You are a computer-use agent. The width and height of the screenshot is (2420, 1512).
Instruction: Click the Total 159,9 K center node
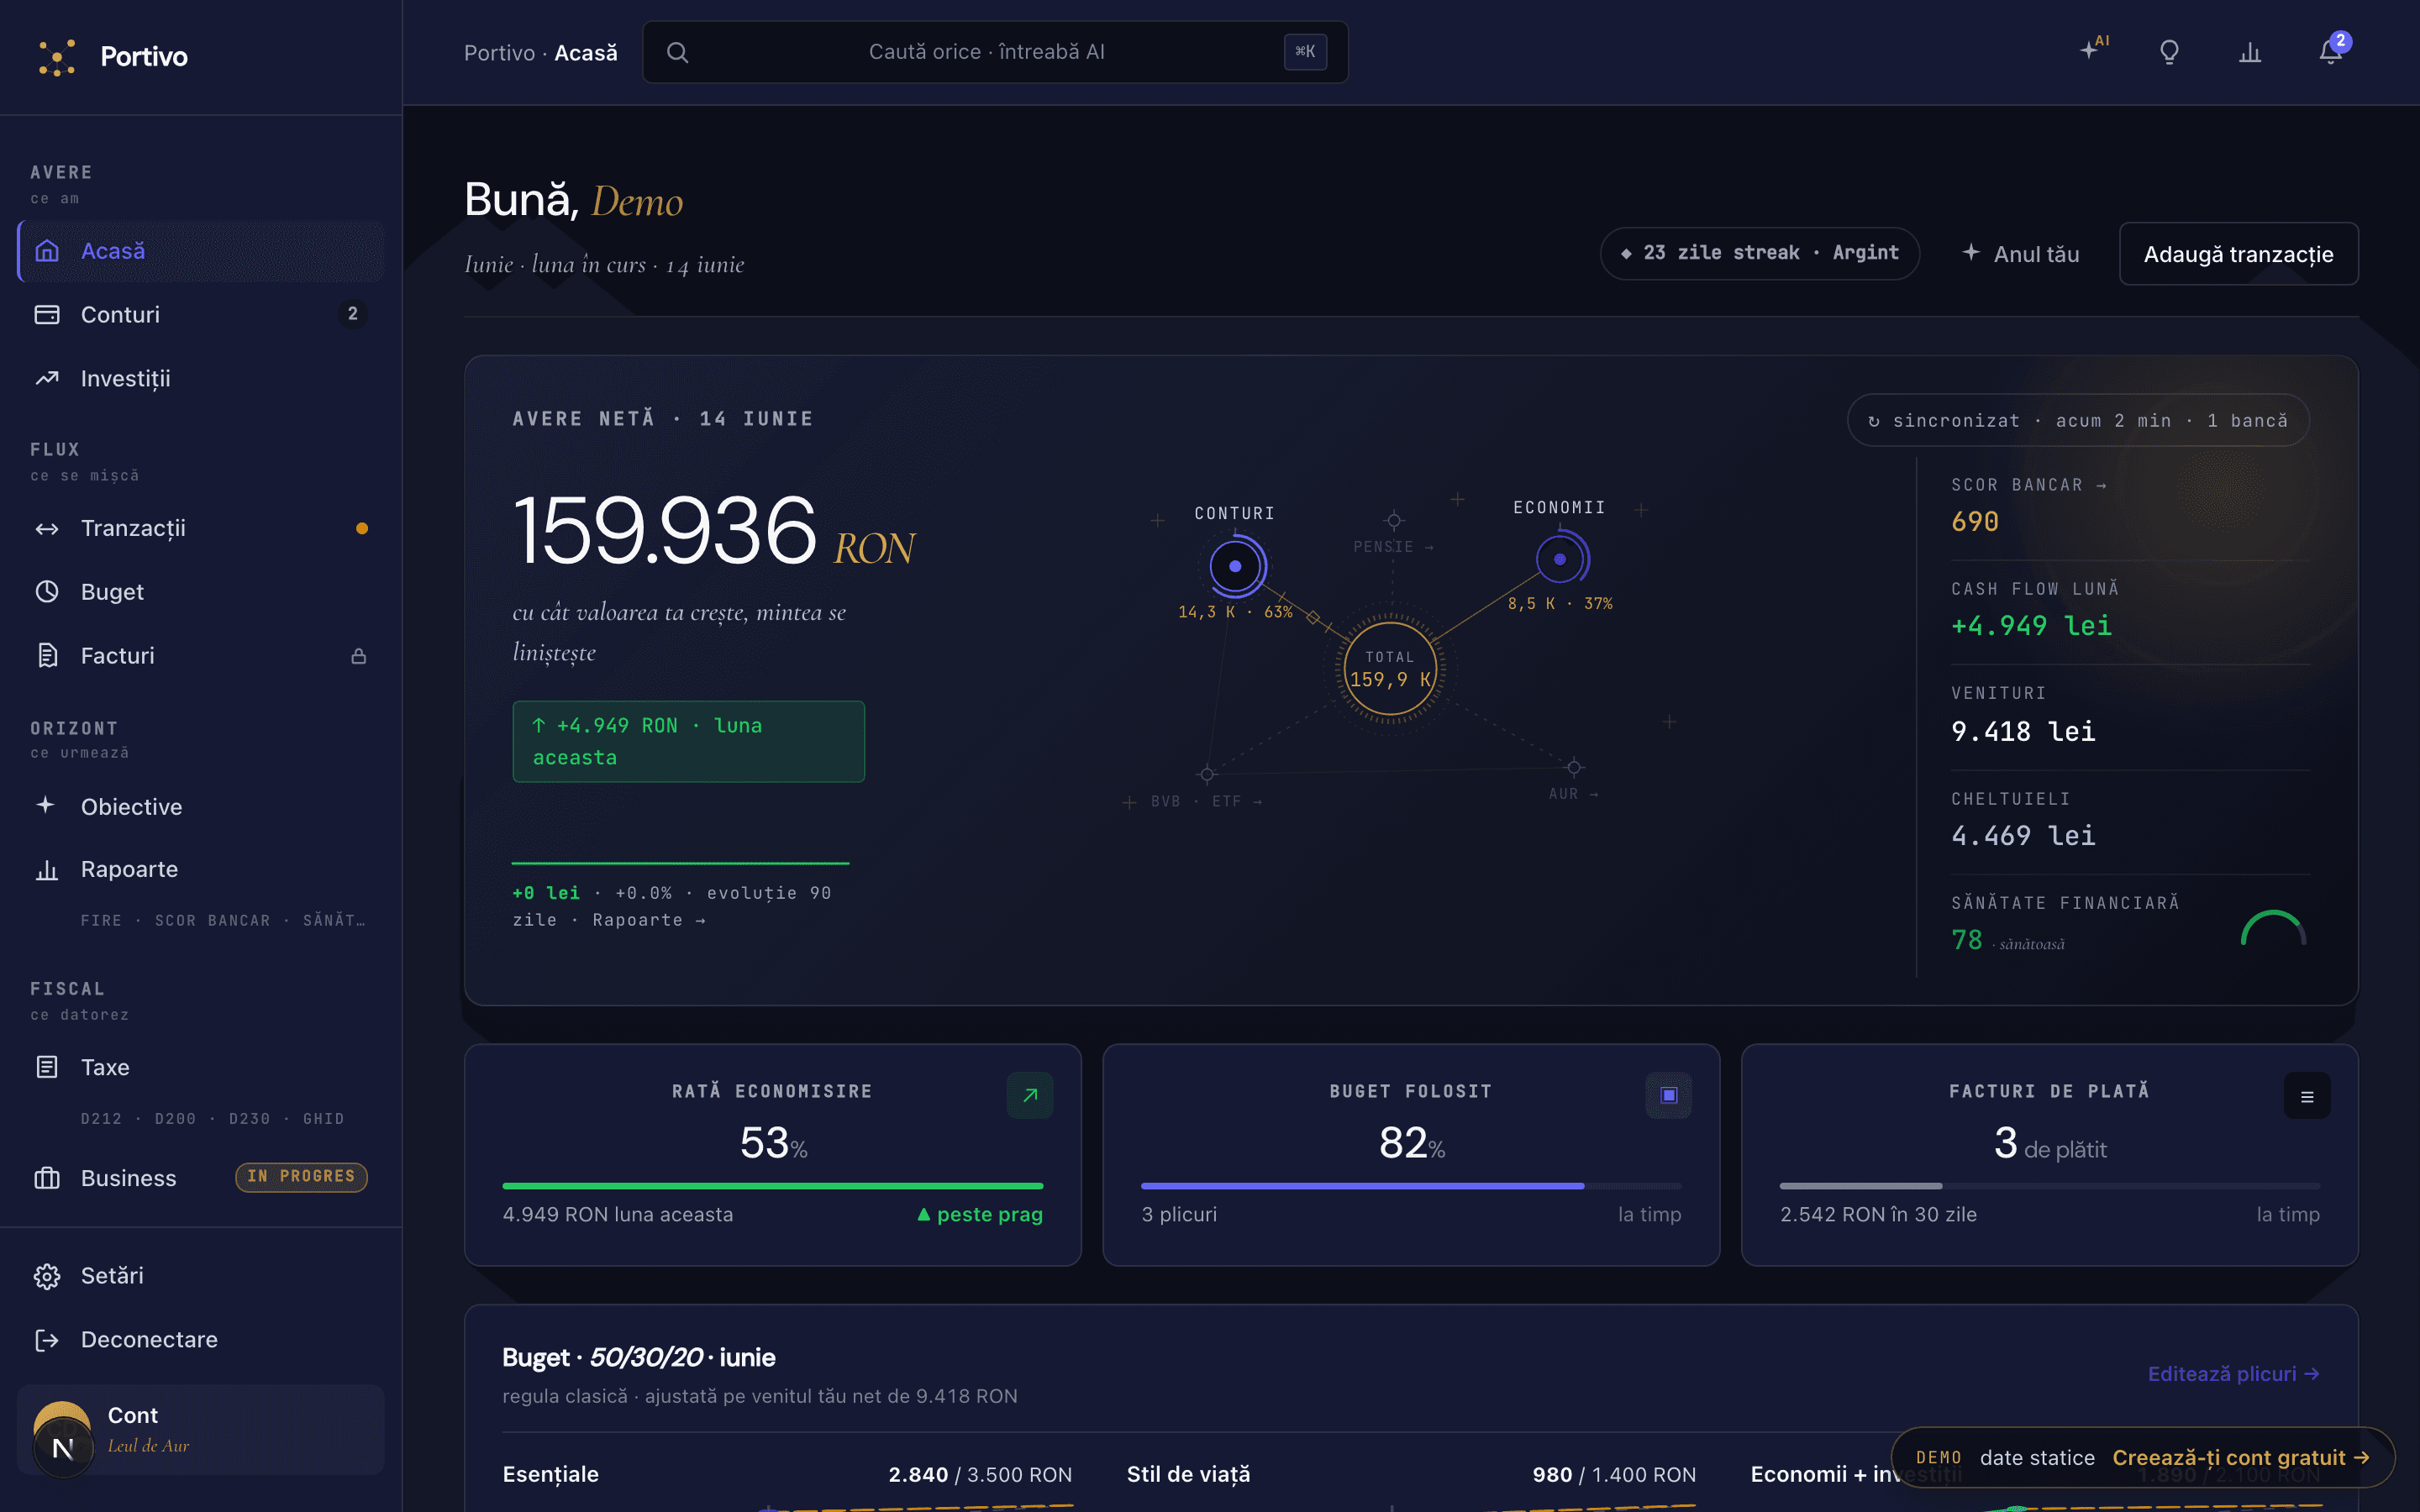pyautogui.click(x=1390, y=668)
